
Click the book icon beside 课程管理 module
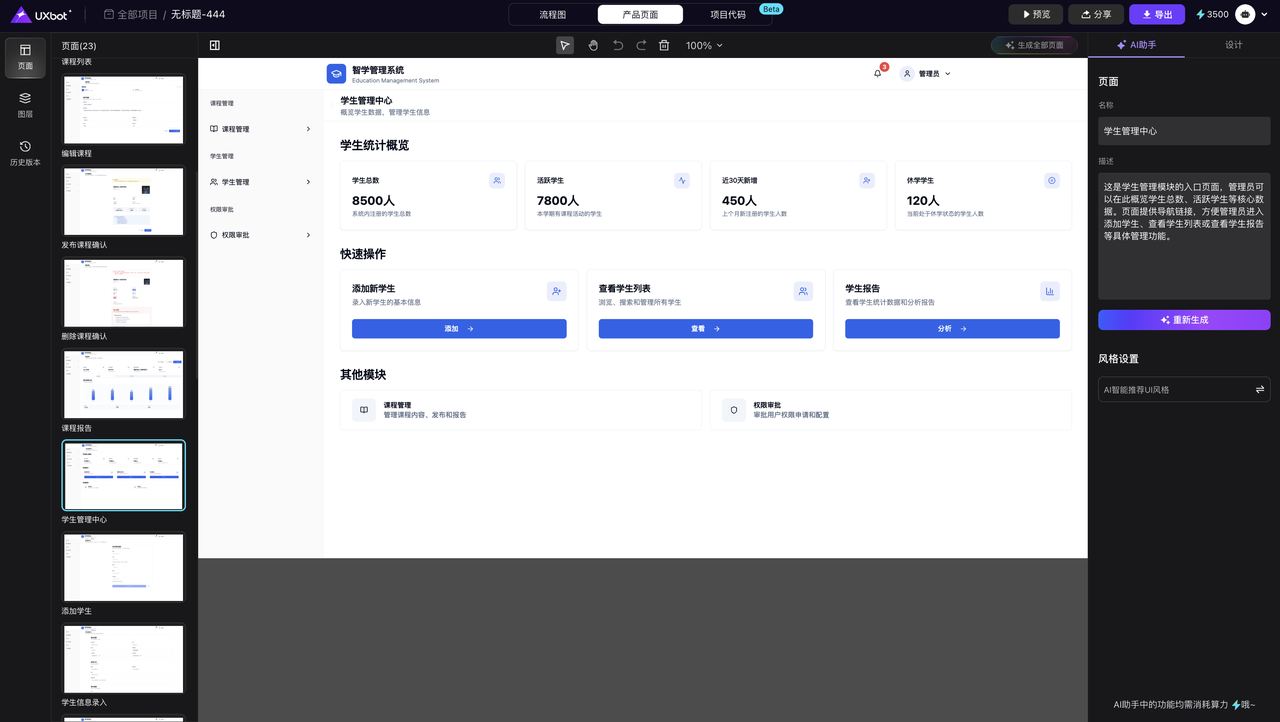tap(362, 410)
